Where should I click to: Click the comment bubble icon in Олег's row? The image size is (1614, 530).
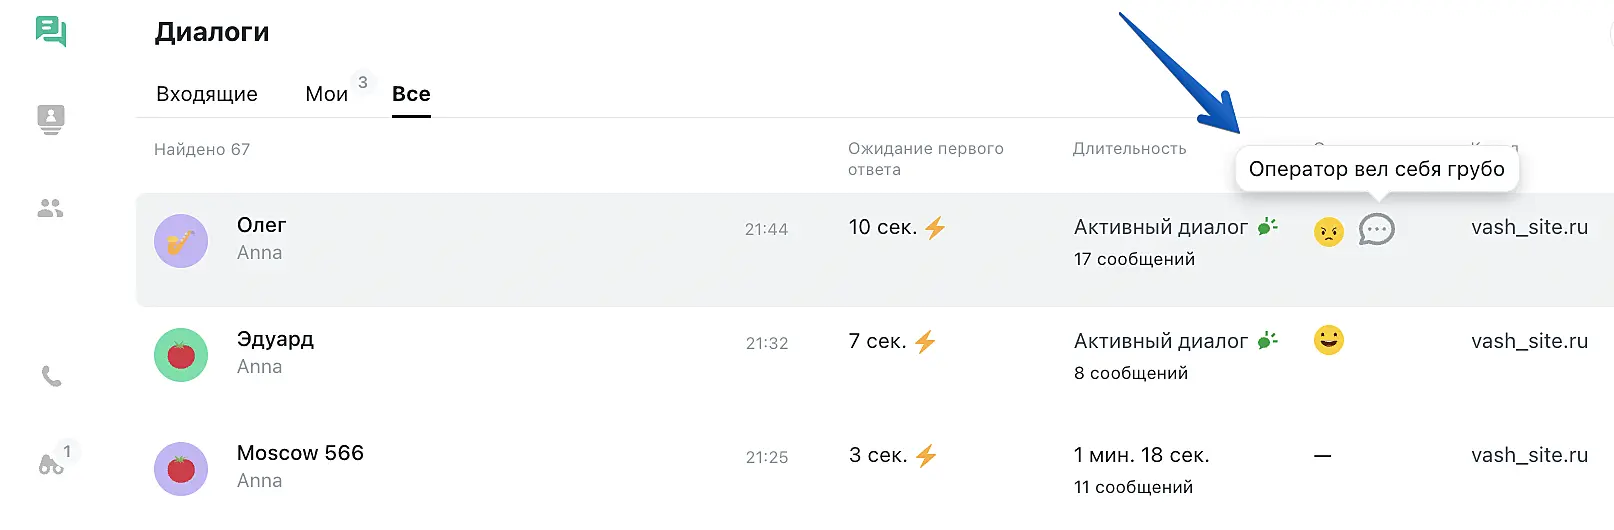tap(1376, 230)
